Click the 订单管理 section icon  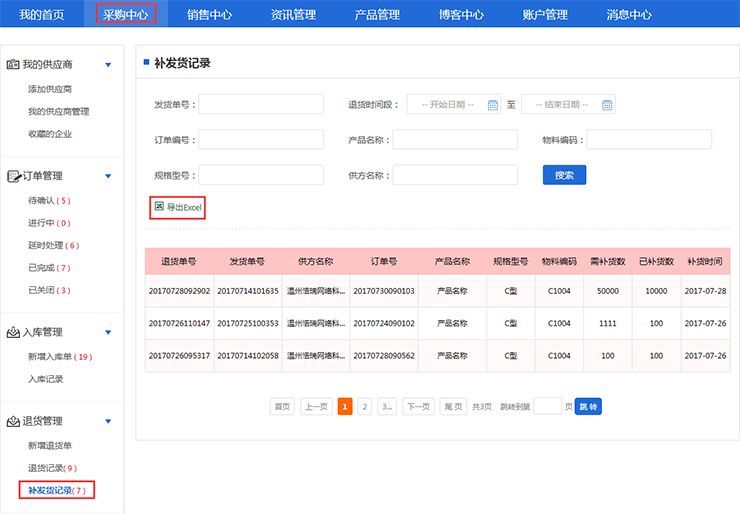click(x=14, y=176)
